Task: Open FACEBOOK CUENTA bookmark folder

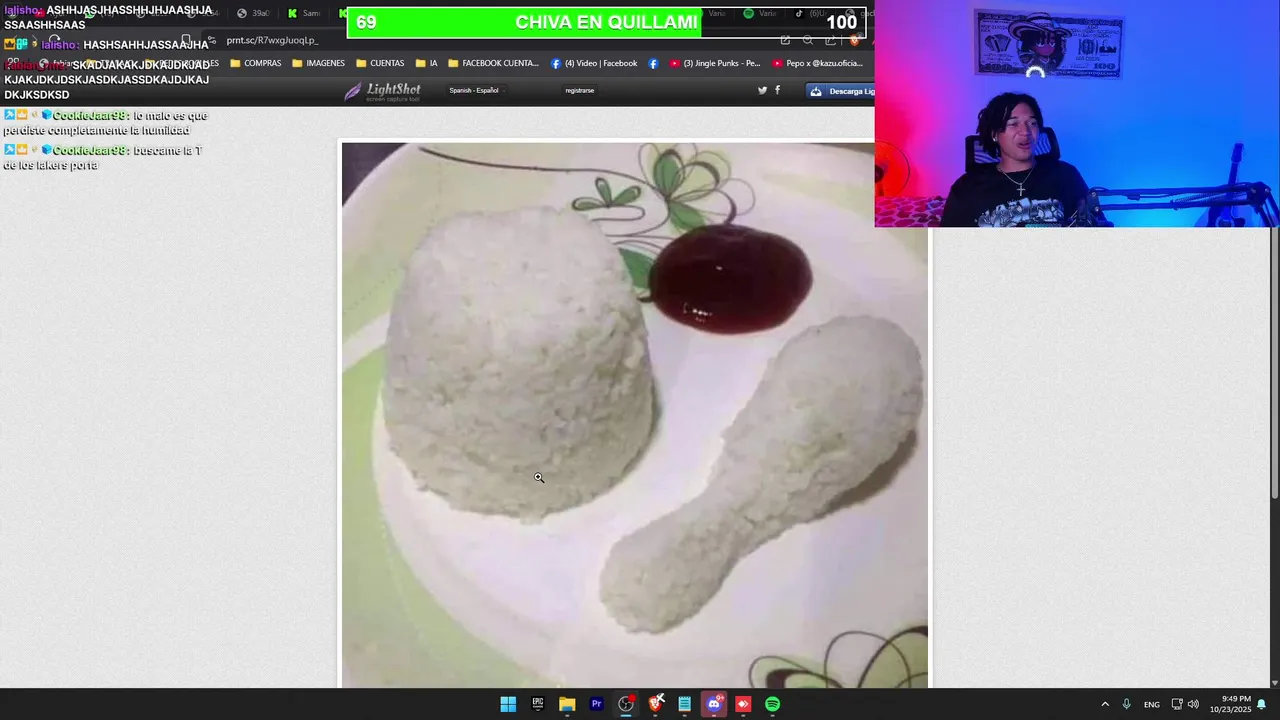Action: (494, 63)
